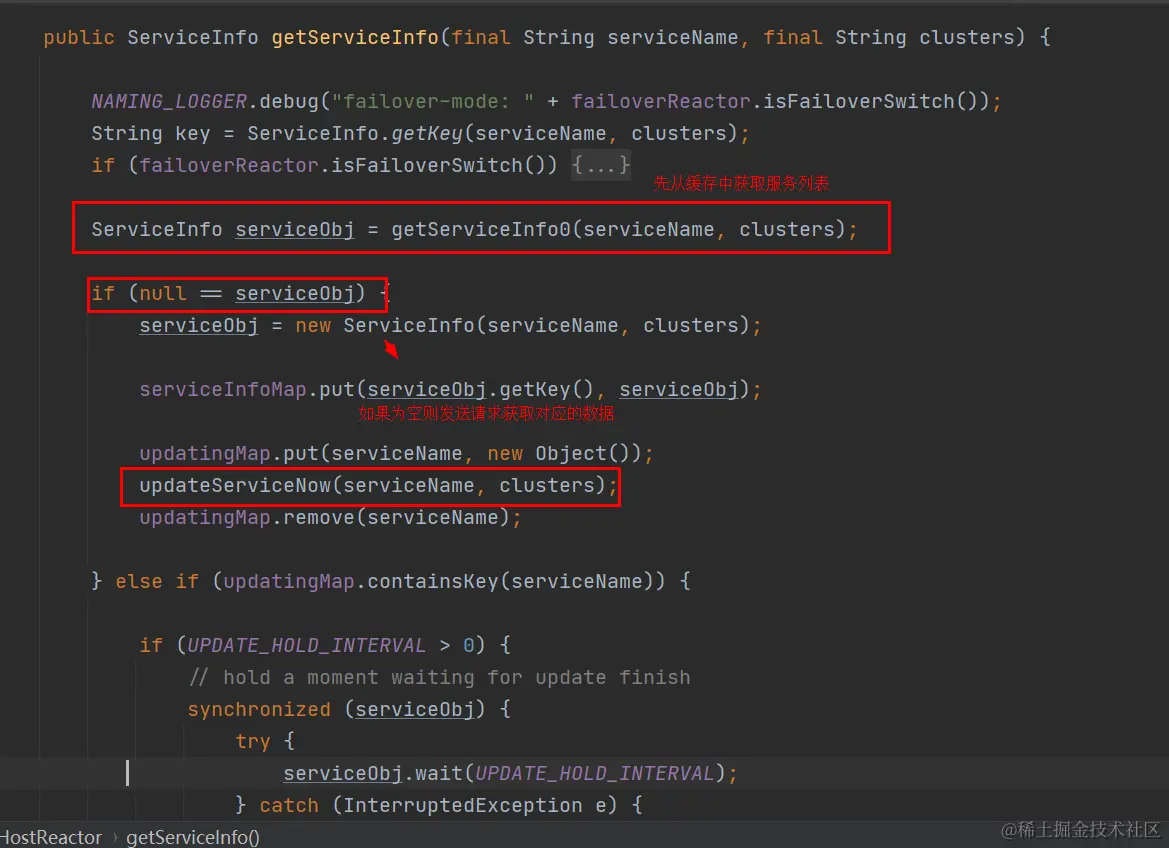The width and height of the screenshot is (1169, 848).
Task: Click "failover-mode: " string literal
Action: pyautogui.click(x=432, y=101)
